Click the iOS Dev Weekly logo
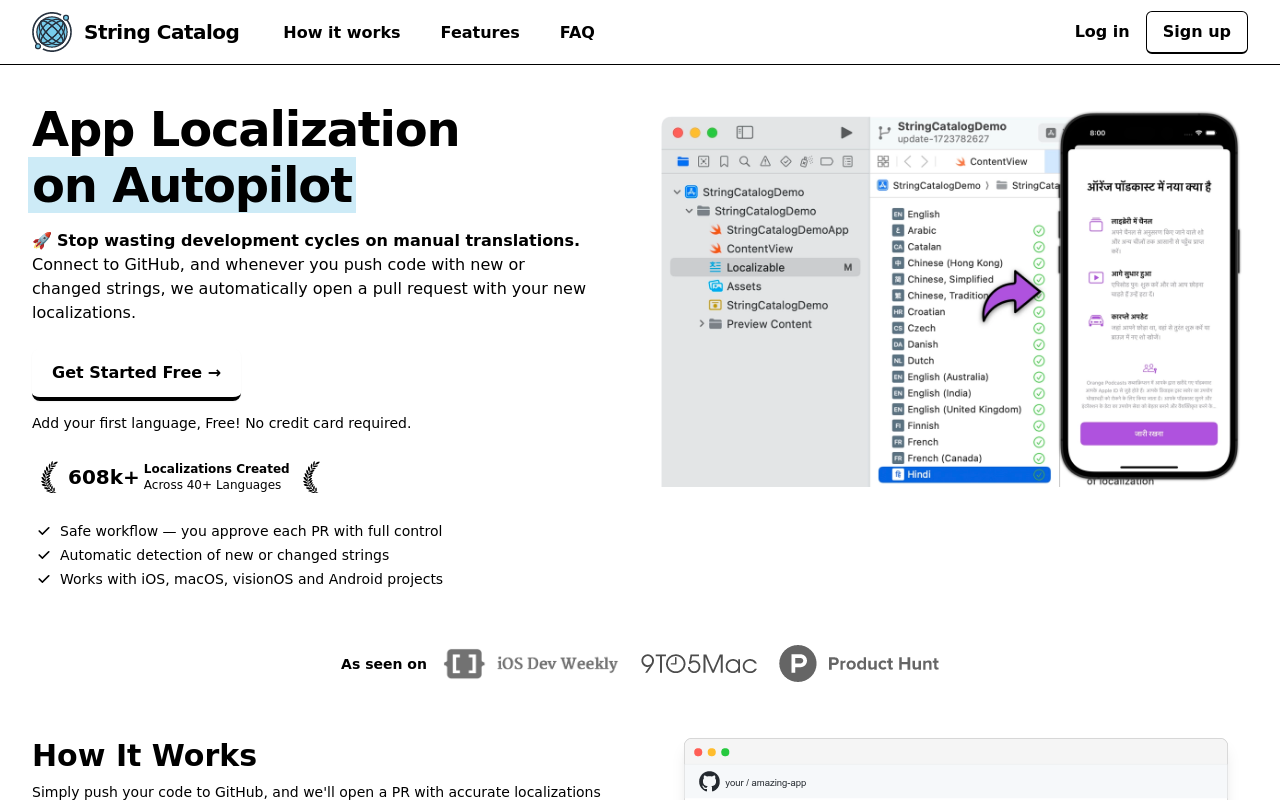 click(x=531, y=664)
